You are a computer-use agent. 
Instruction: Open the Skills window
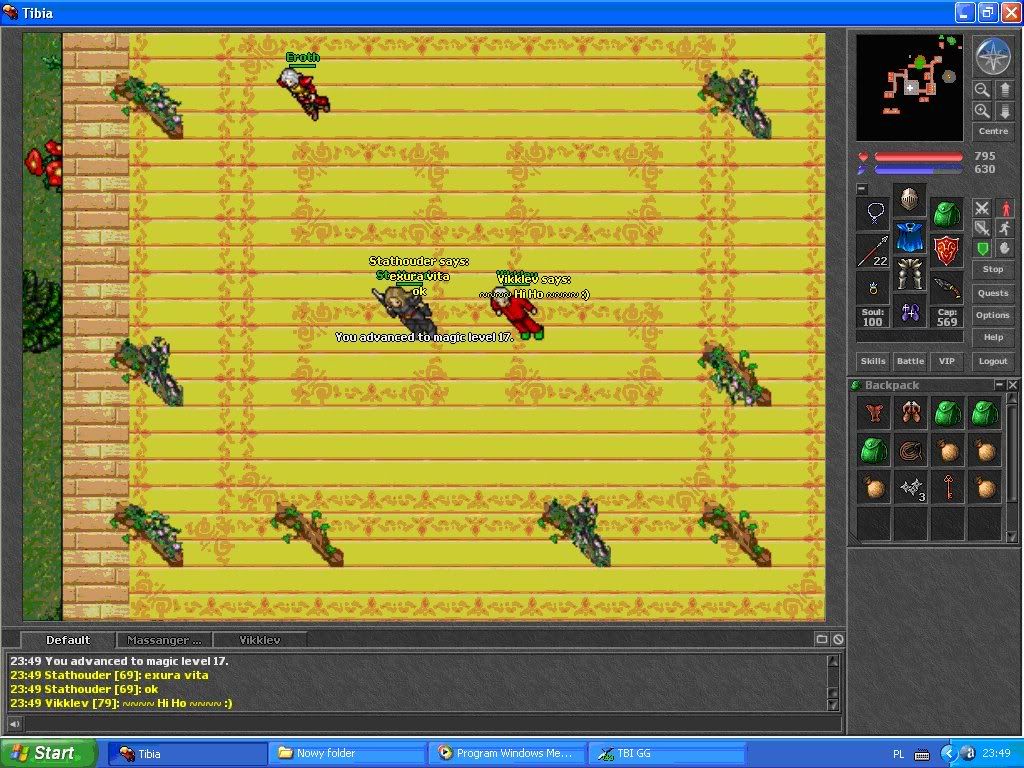[873, 361]
